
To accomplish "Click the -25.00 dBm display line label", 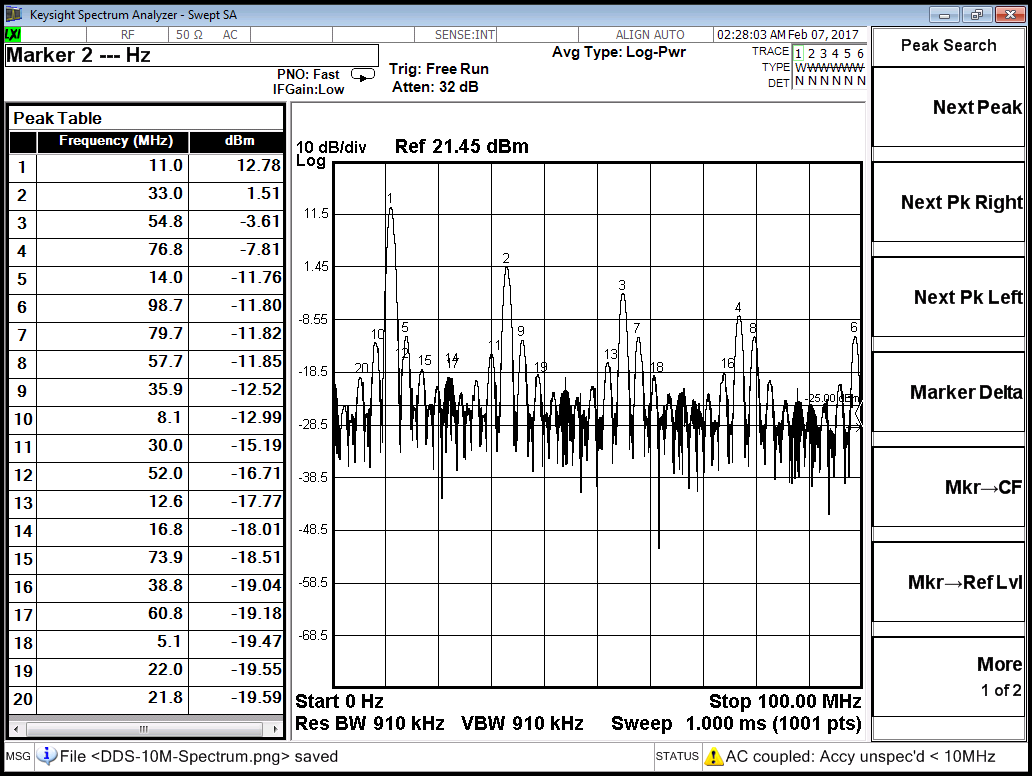I will (832, 398).
